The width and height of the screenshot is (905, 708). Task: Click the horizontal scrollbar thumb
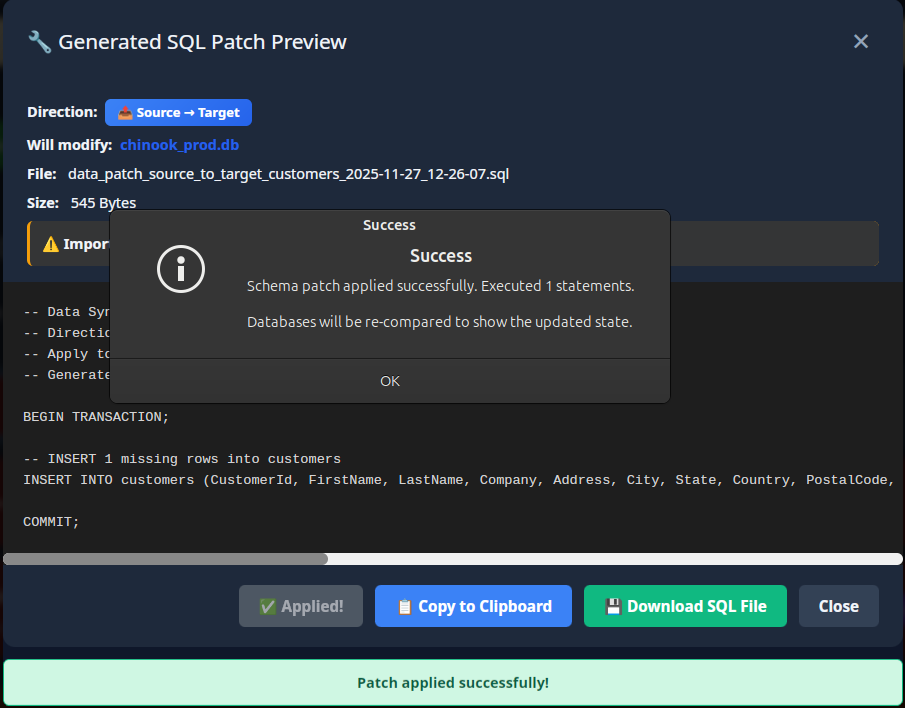tap(165, 559)
